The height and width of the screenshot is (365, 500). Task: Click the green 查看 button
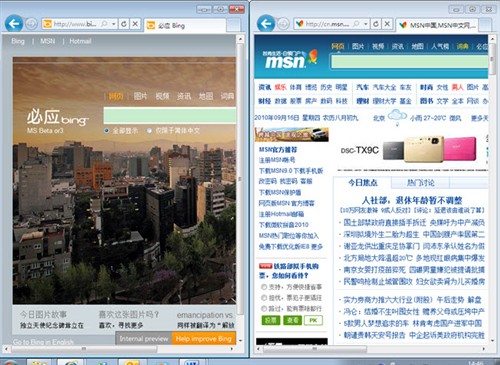pyautogui.click(x=292, y=320)
